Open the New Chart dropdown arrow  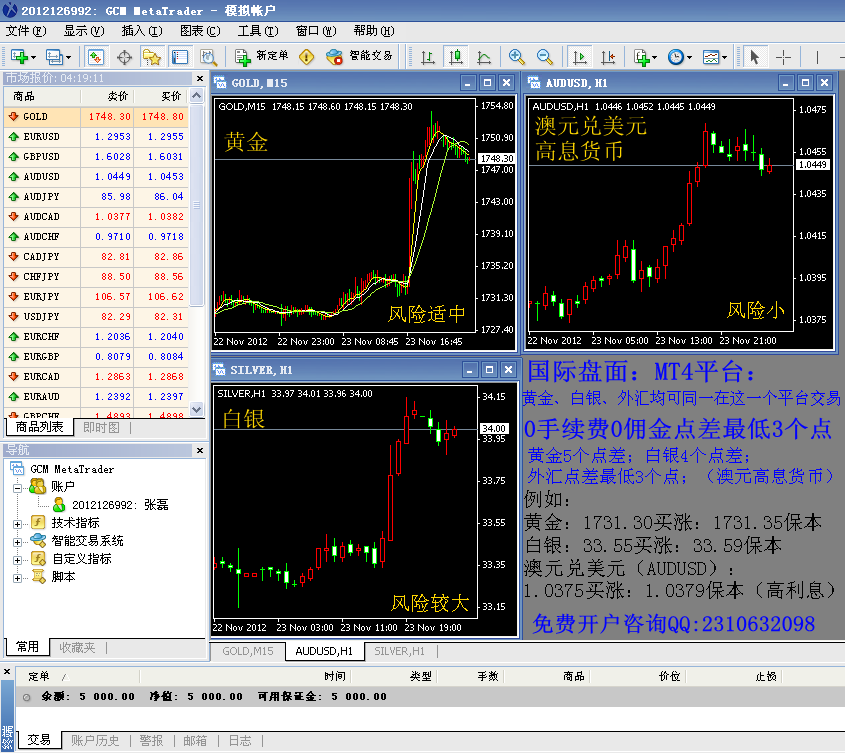point(33,57)
